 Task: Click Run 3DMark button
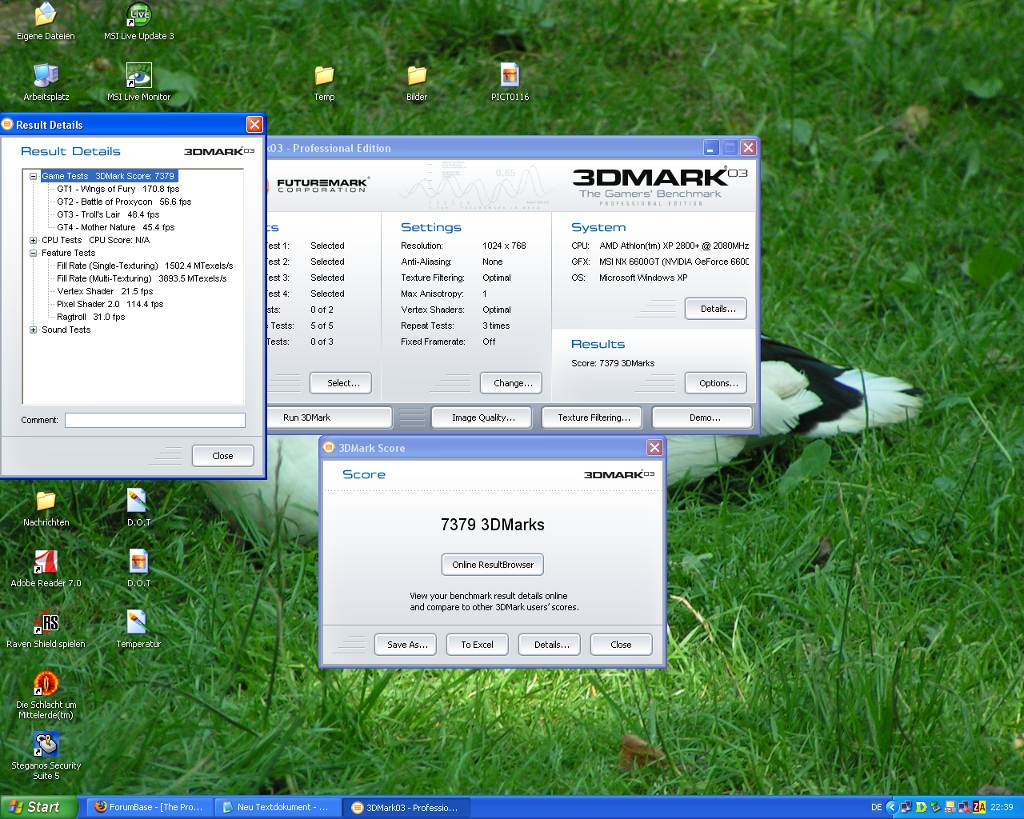click(329, 417)
